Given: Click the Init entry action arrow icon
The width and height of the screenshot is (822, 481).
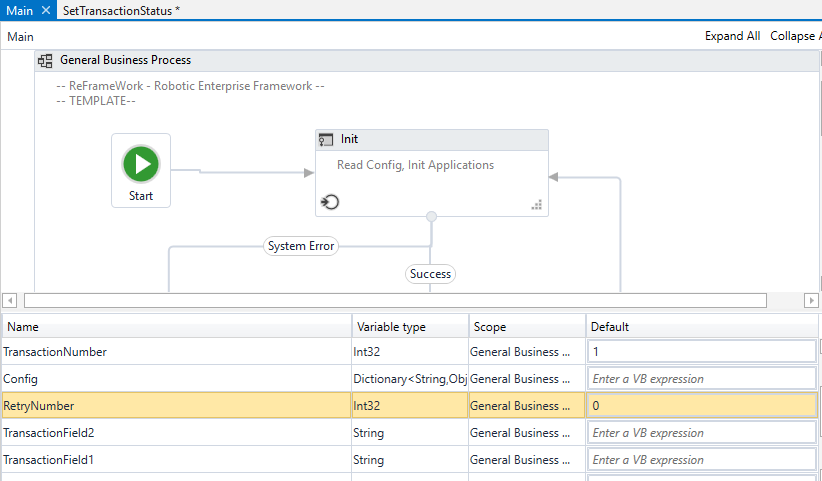Looking at the screenshot, I should pos(330,203).
